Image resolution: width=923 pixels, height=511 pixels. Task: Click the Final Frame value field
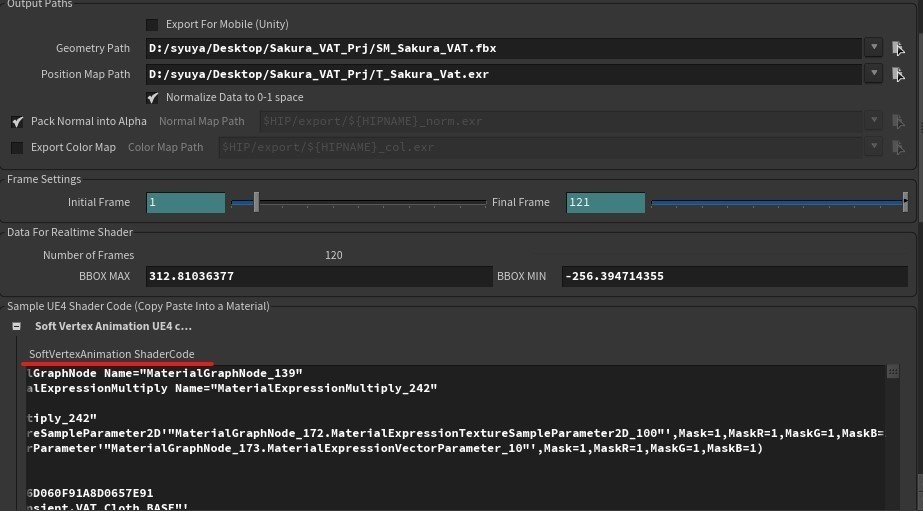pyautogui.click(x=605, y=202)
